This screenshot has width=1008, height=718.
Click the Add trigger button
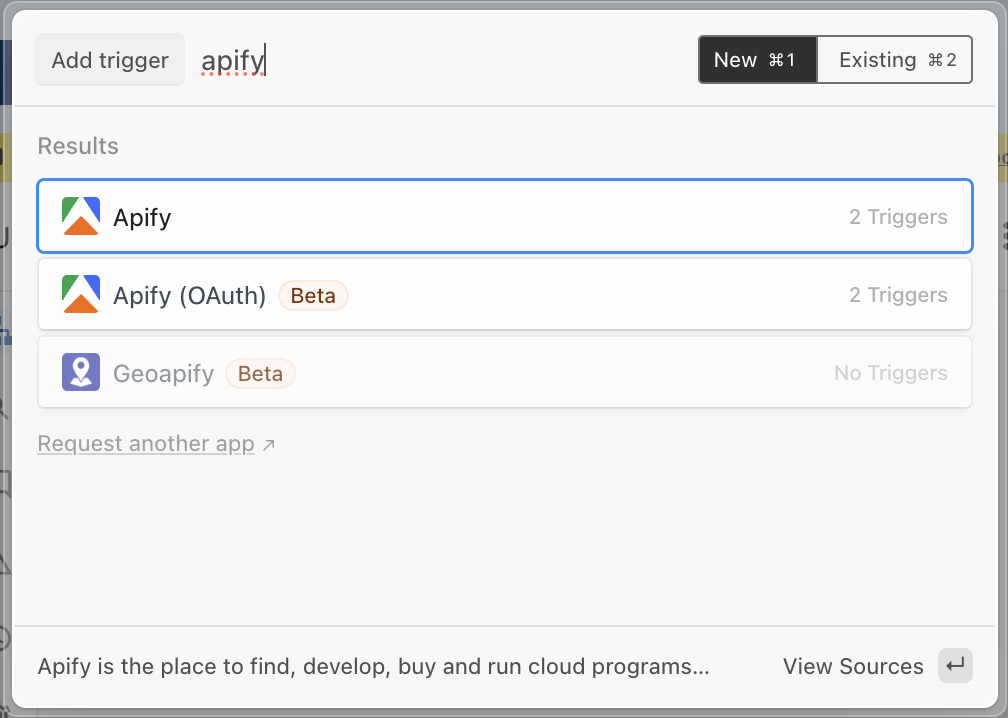click(109, 59)
